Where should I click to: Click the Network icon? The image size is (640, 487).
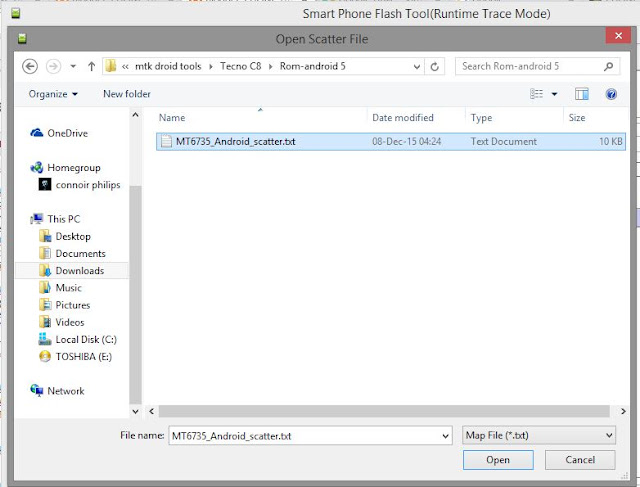coord(37,391)
